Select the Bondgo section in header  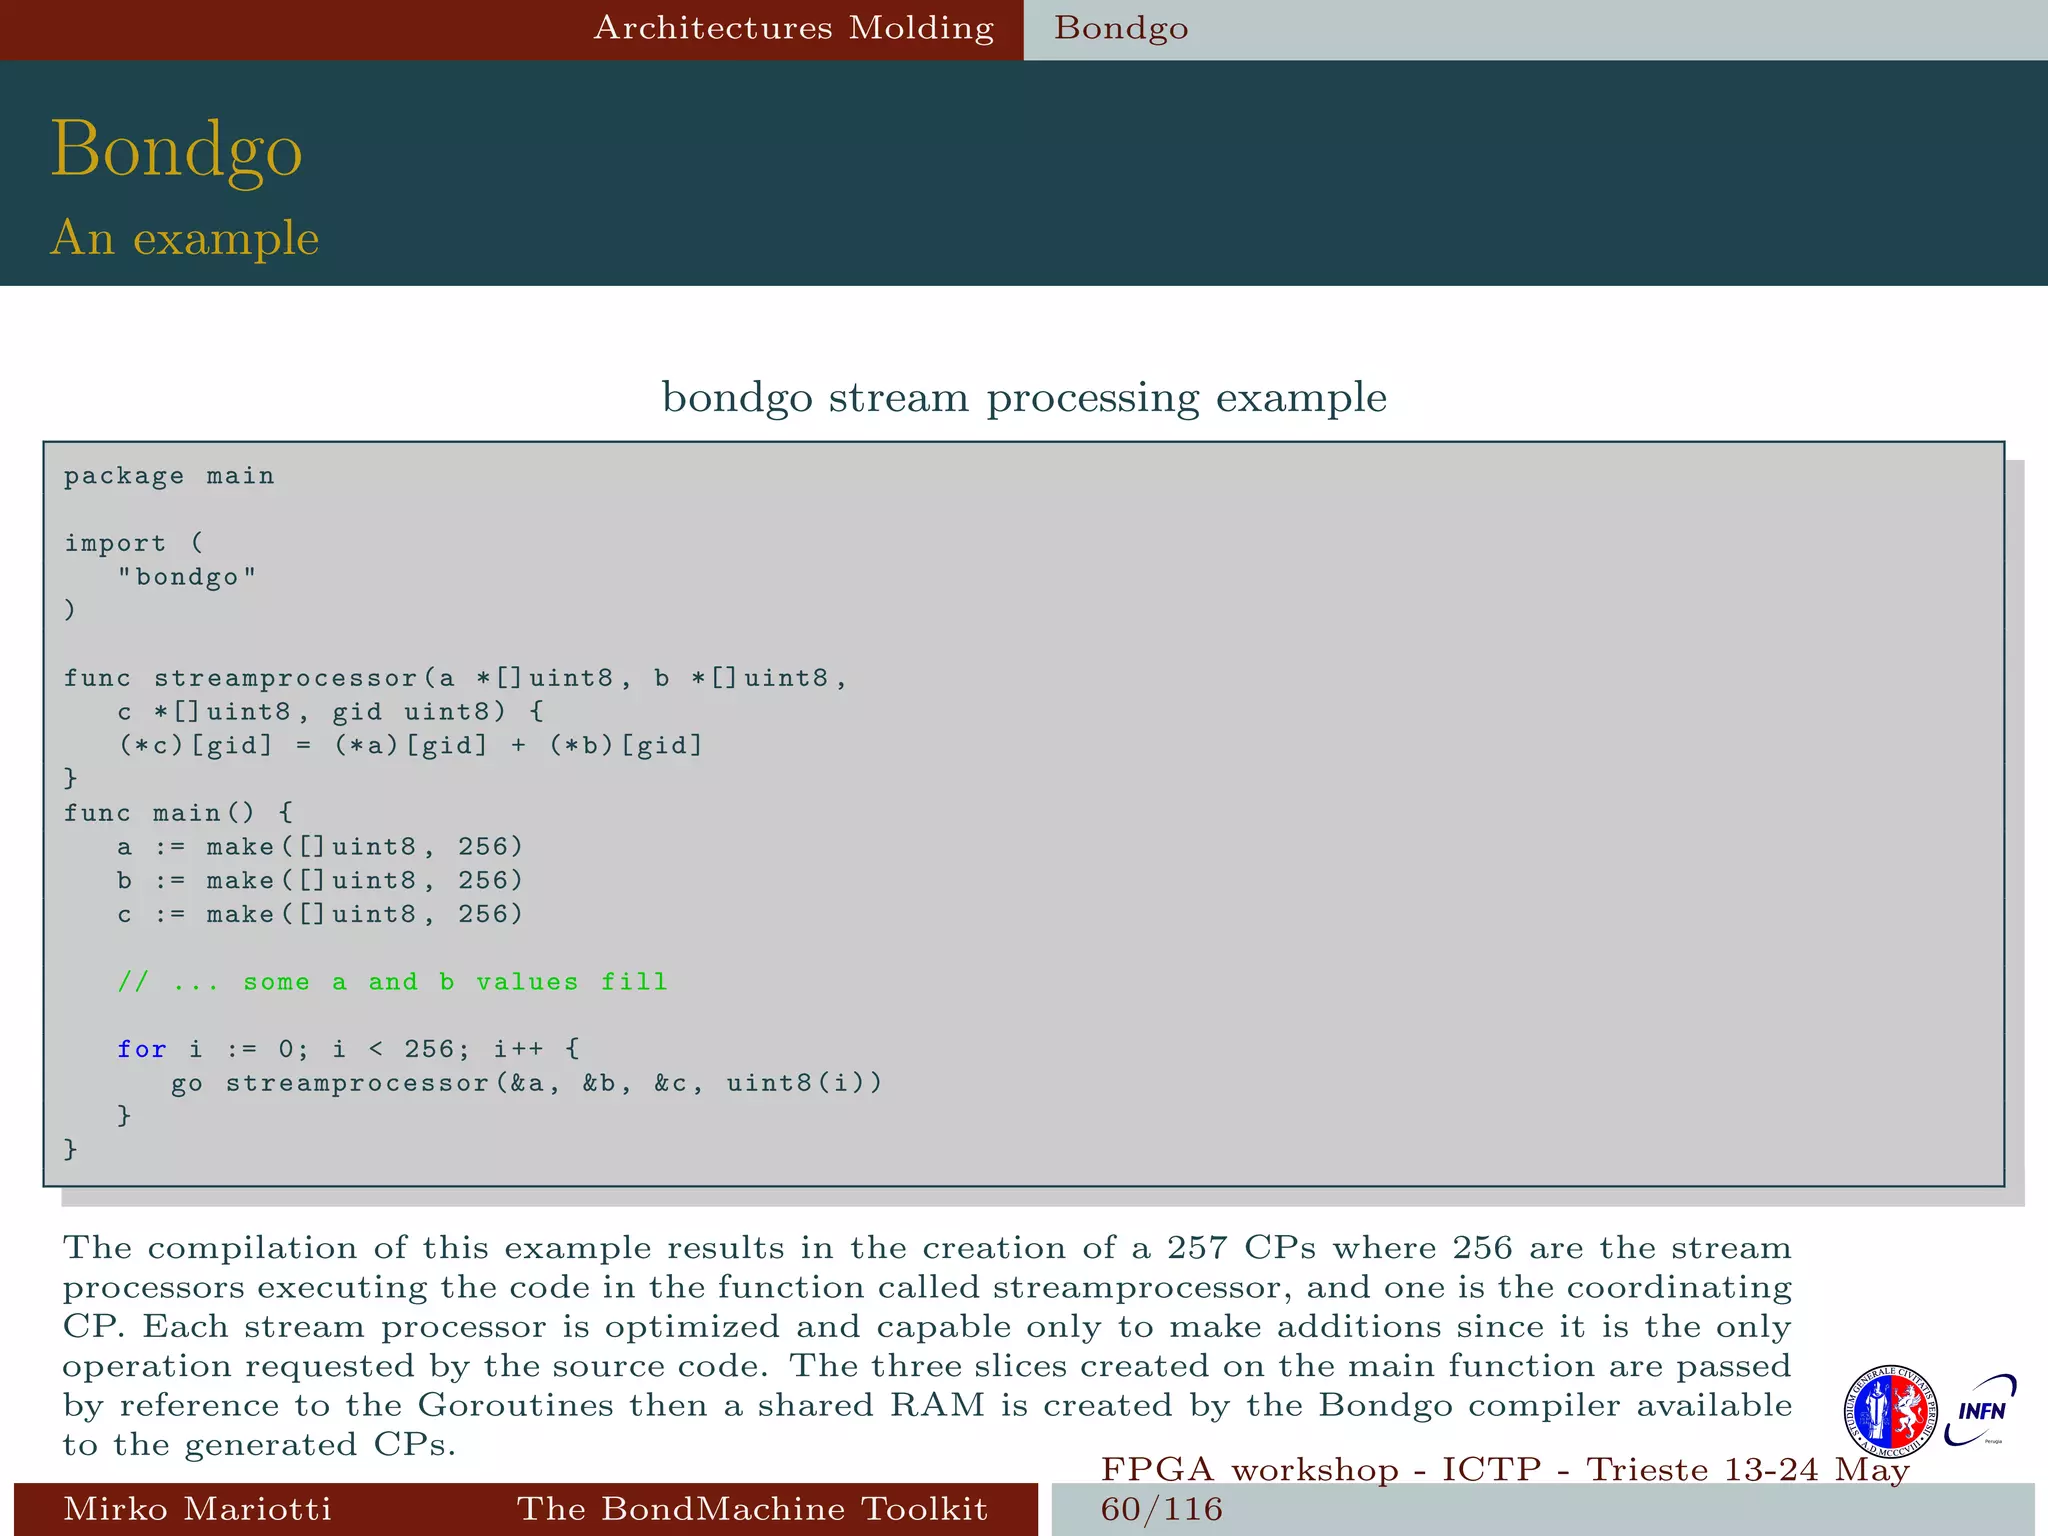1121,28
